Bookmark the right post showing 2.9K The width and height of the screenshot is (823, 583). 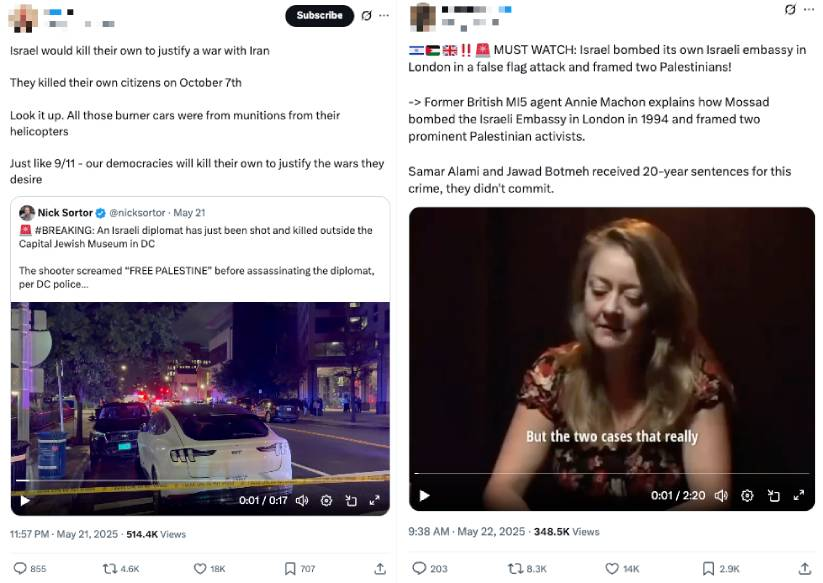click(x=721, y=568)
